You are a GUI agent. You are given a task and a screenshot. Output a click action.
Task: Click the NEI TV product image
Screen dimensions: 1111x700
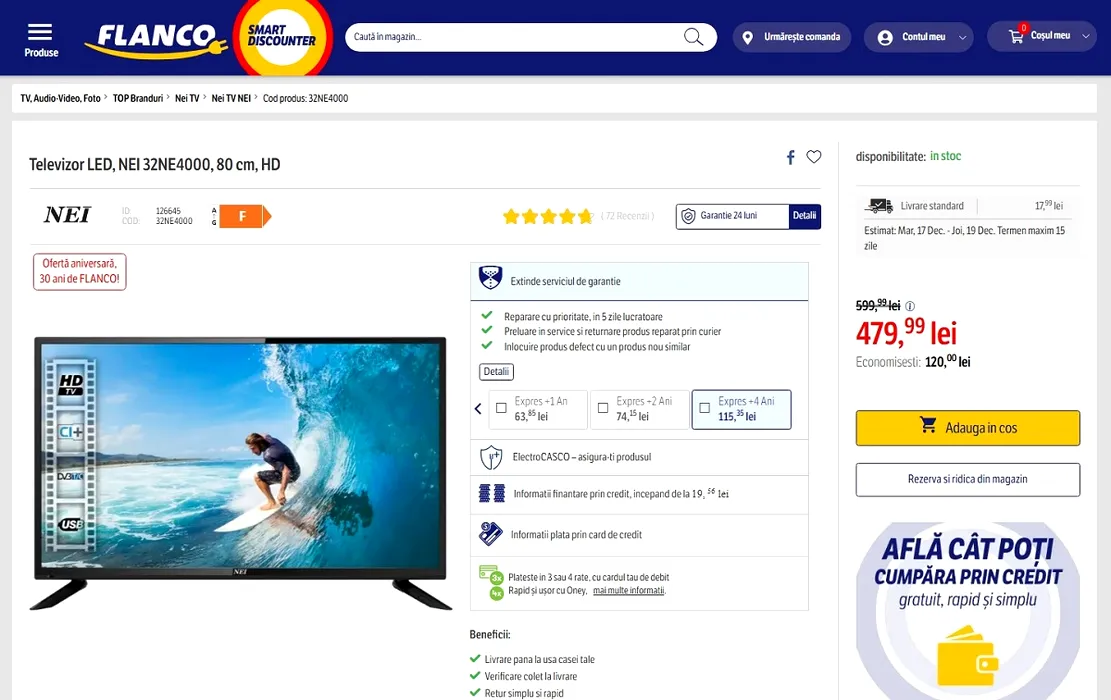pyautogui.click(x=240, y=471)
